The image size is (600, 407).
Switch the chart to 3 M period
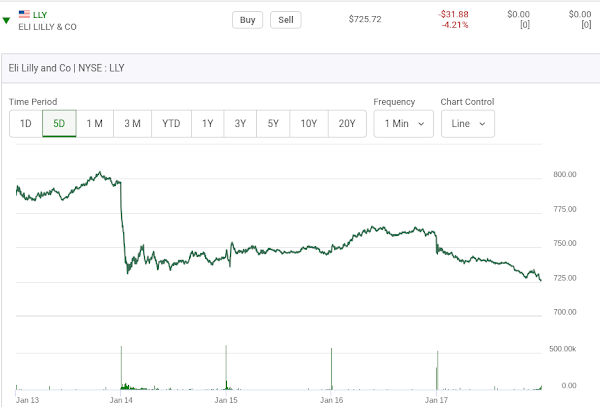click(x=132, y=124)
